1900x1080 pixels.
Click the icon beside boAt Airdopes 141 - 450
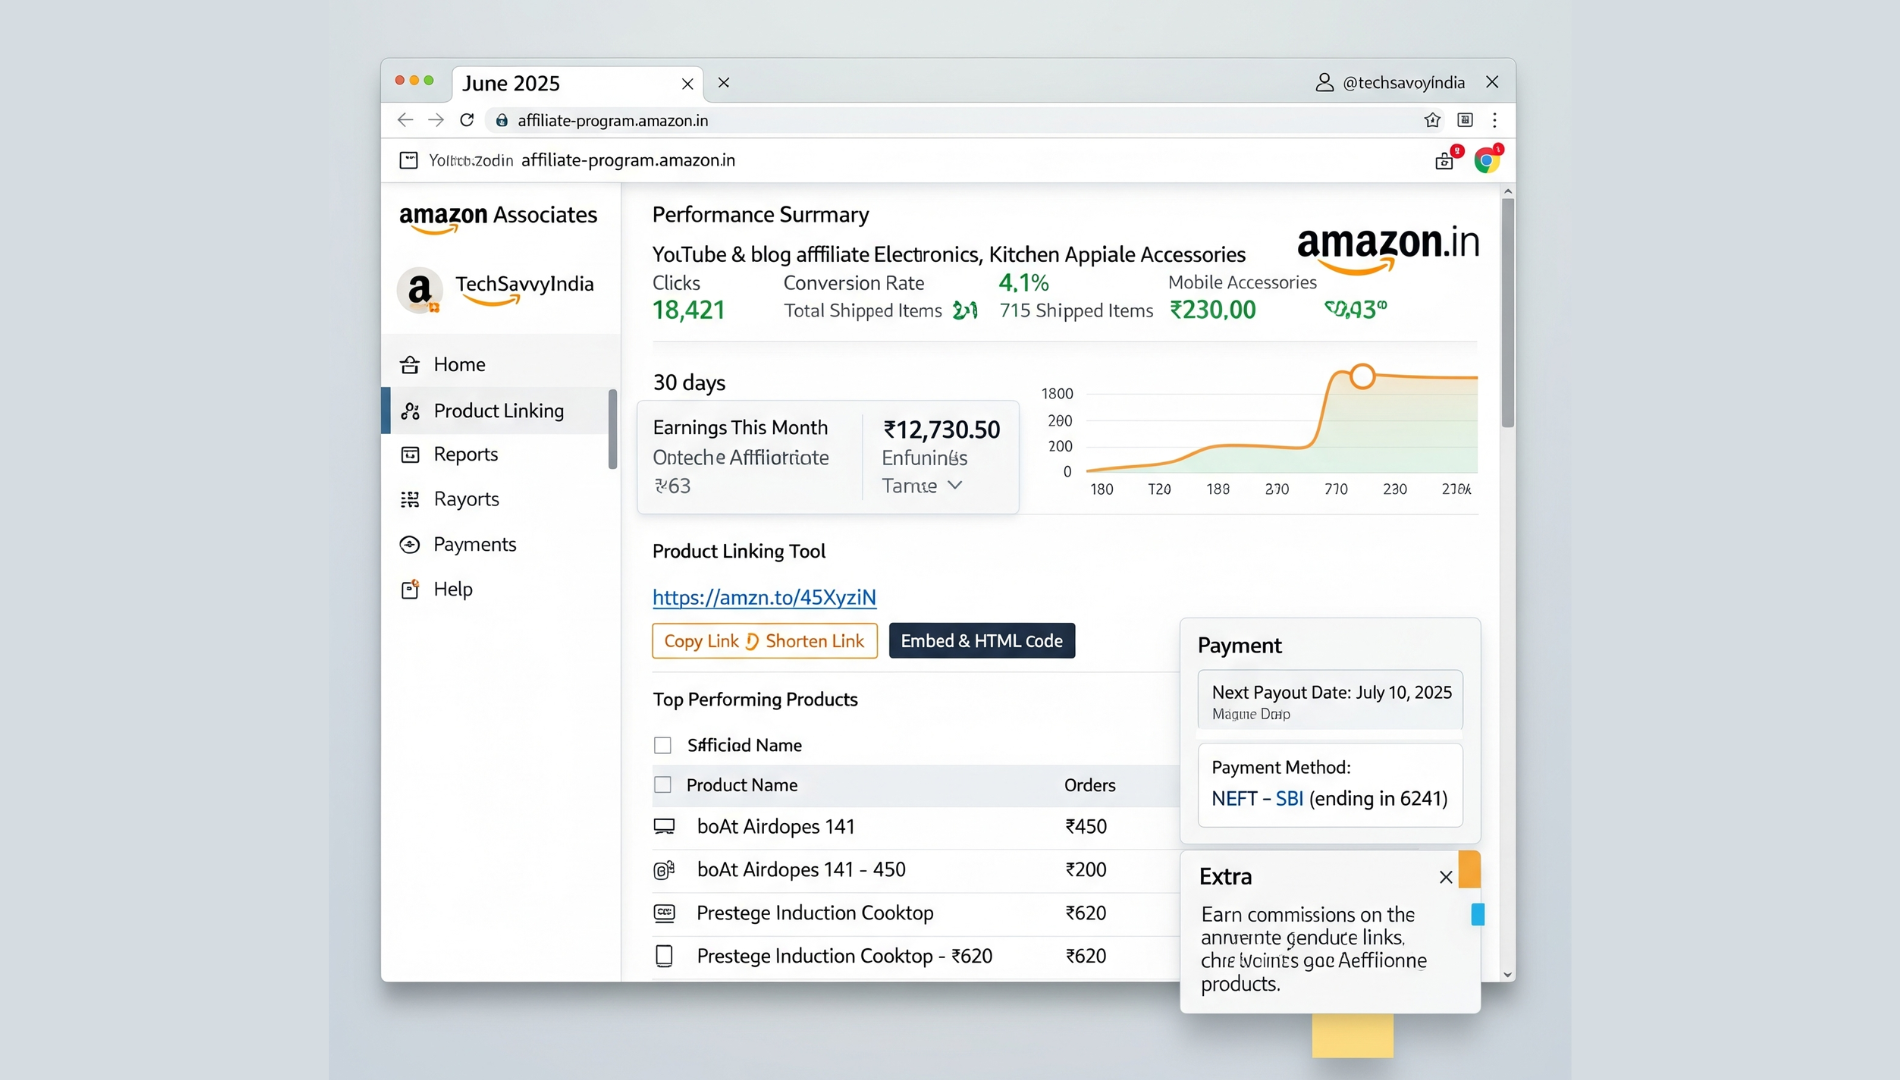coord(664,870)
